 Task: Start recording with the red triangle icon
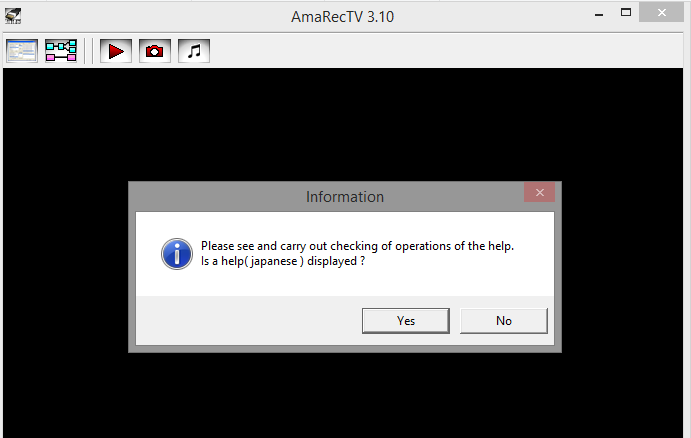116,50
